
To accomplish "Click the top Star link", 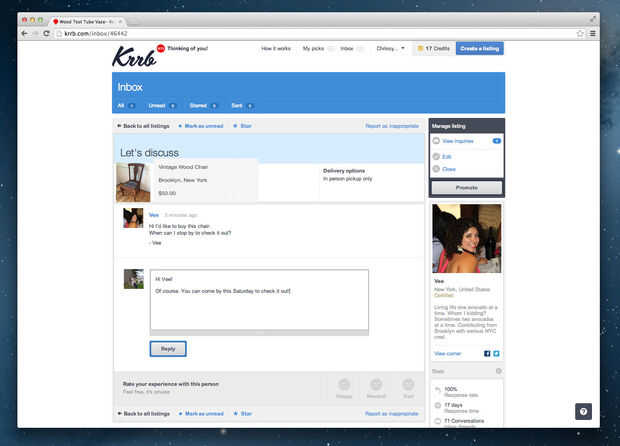I will click(242, 126).
